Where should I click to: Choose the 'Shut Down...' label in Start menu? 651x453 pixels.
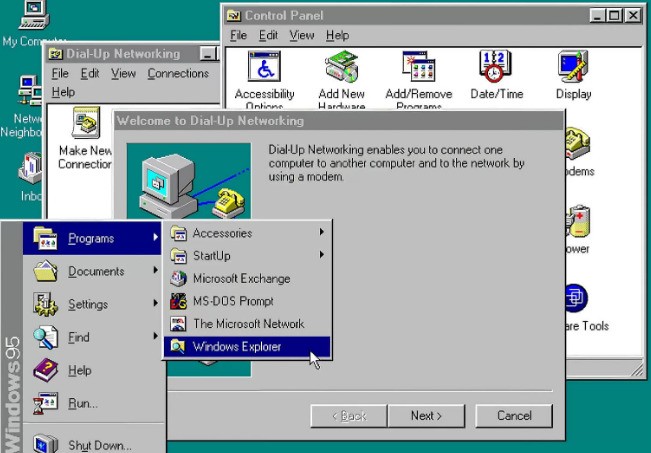100,446
